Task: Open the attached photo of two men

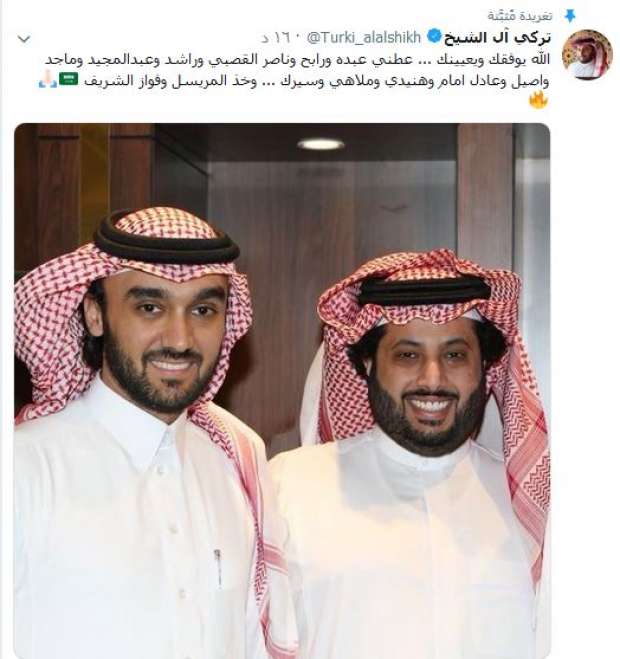Action: (x=282, y=391)
